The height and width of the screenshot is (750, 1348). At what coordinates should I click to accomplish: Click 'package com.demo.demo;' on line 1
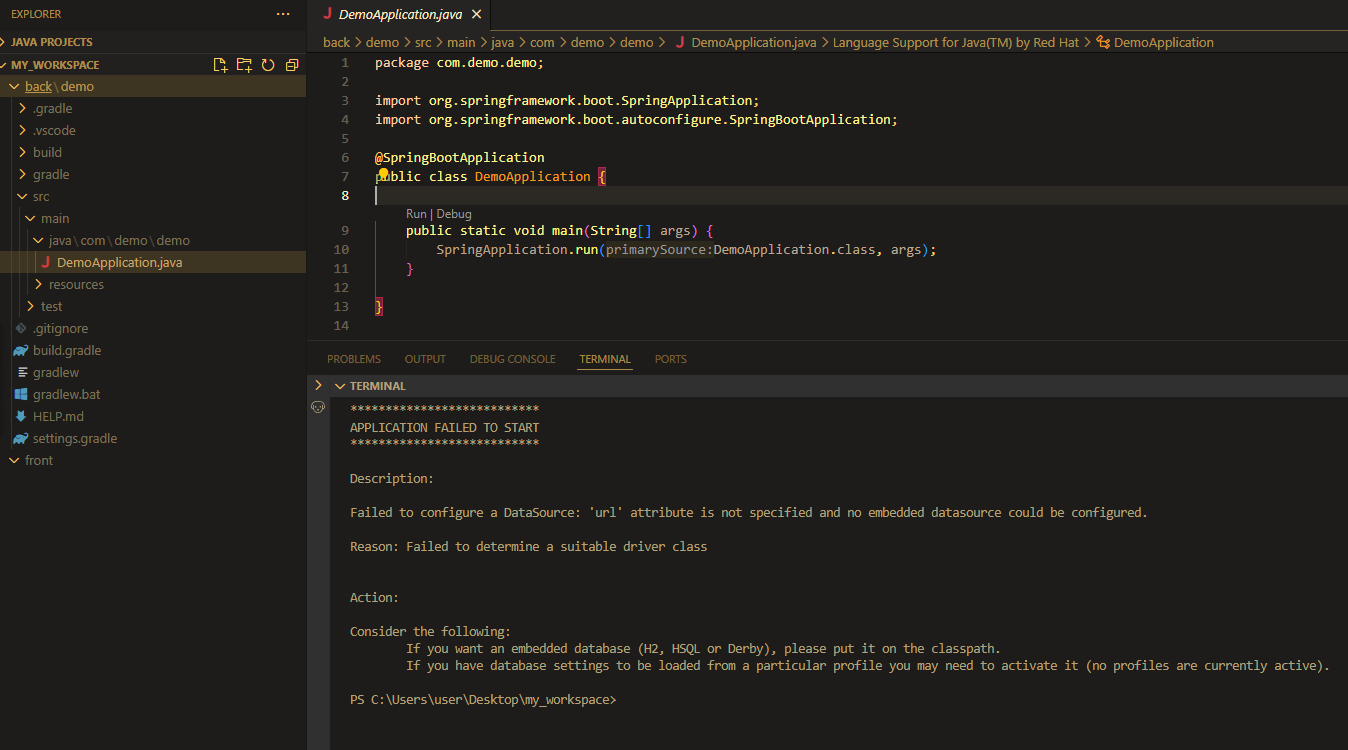pos(459,62)
